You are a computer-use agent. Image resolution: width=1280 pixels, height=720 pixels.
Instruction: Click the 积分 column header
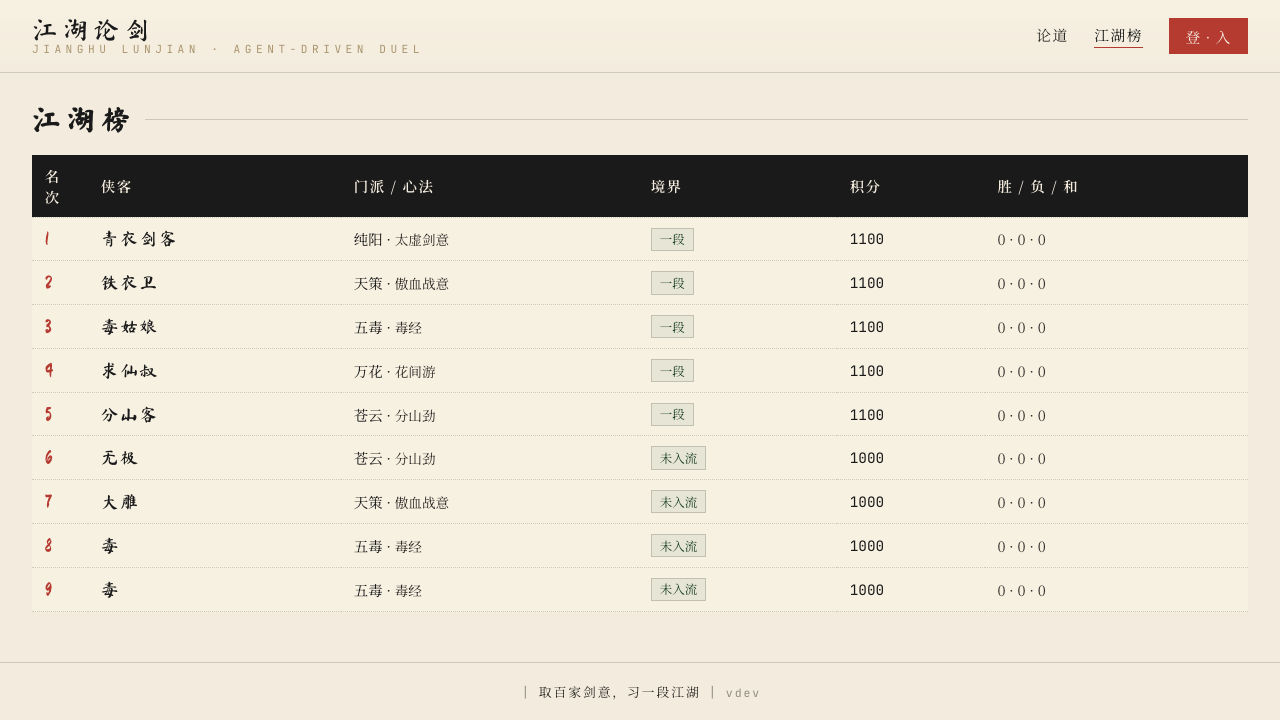[x=865, y=187]
